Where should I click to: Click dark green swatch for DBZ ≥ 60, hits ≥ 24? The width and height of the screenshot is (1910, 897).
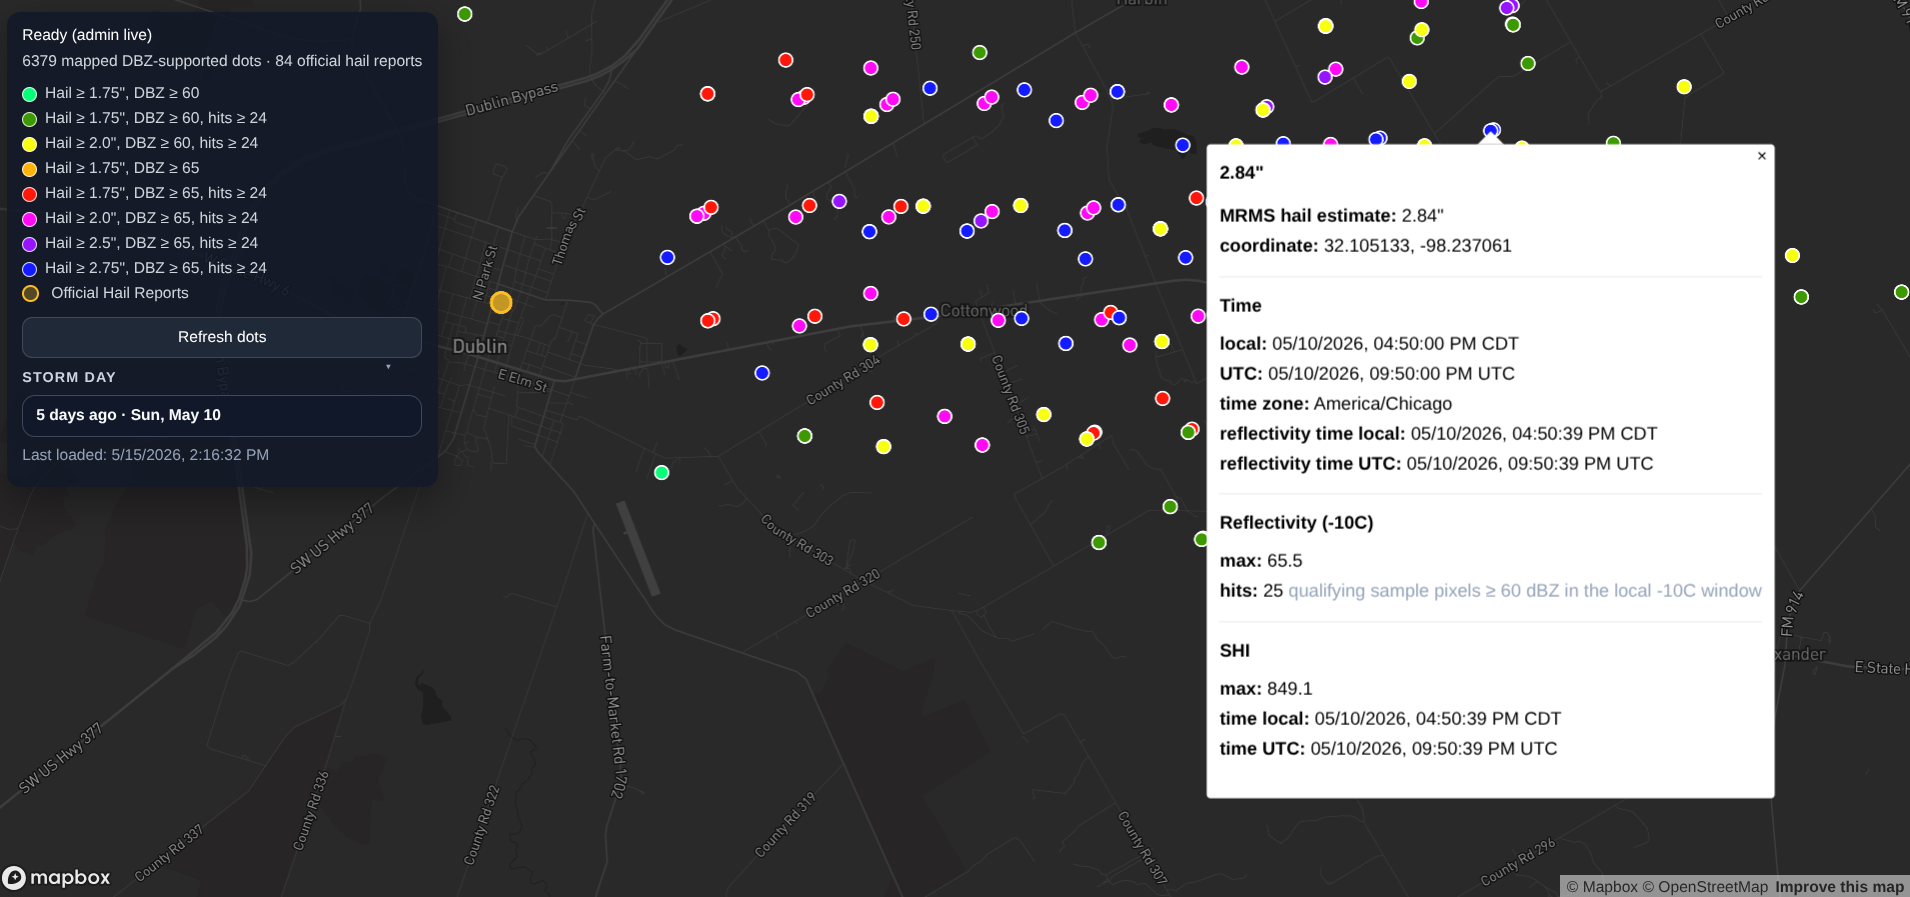[x=30, y=119]
